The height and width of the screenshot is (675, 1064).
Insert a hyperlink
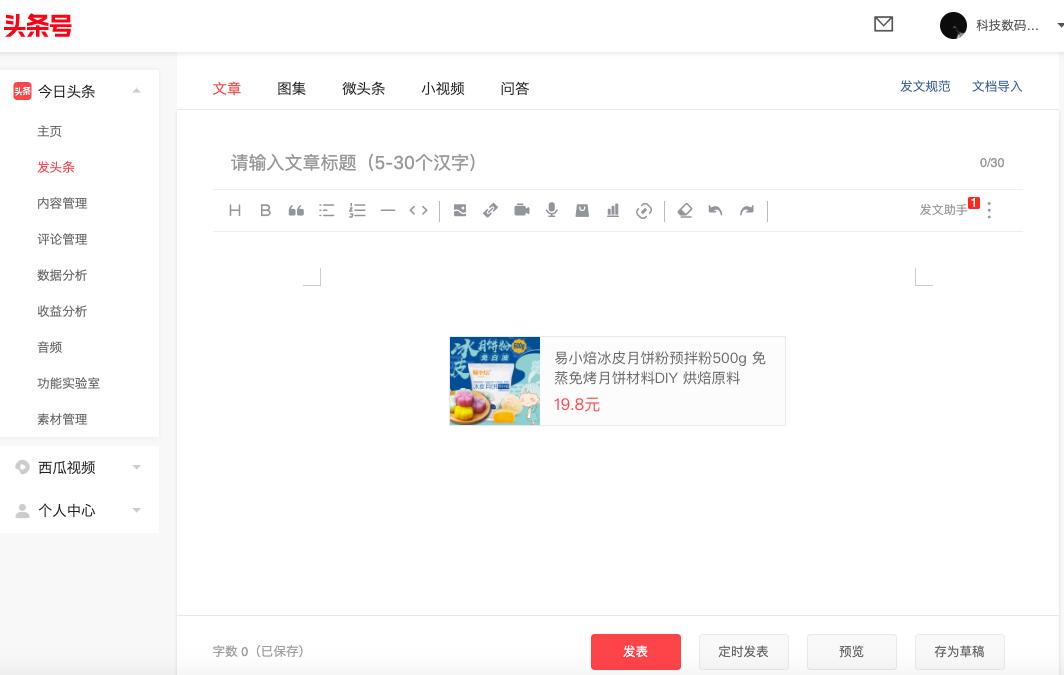(490, 210)
